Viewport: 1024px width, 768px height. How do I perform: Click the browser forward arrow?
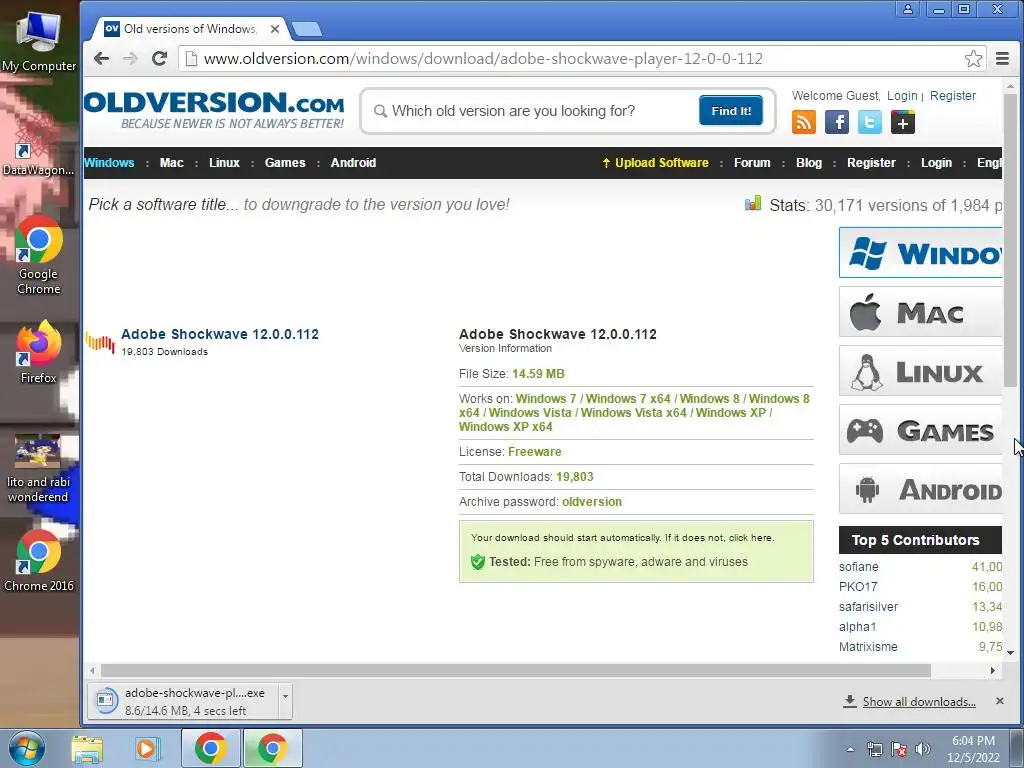coord(130,59)
